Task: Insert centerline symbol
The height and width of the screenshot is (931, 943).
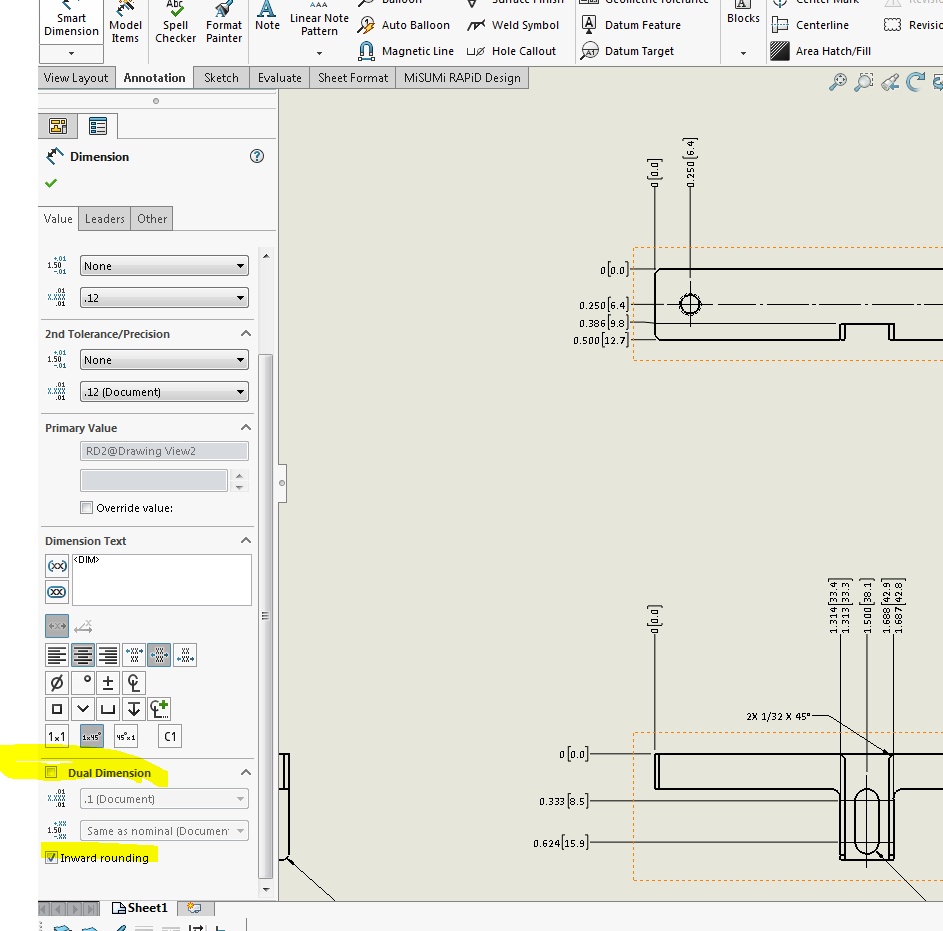Action: pos(134,683)
